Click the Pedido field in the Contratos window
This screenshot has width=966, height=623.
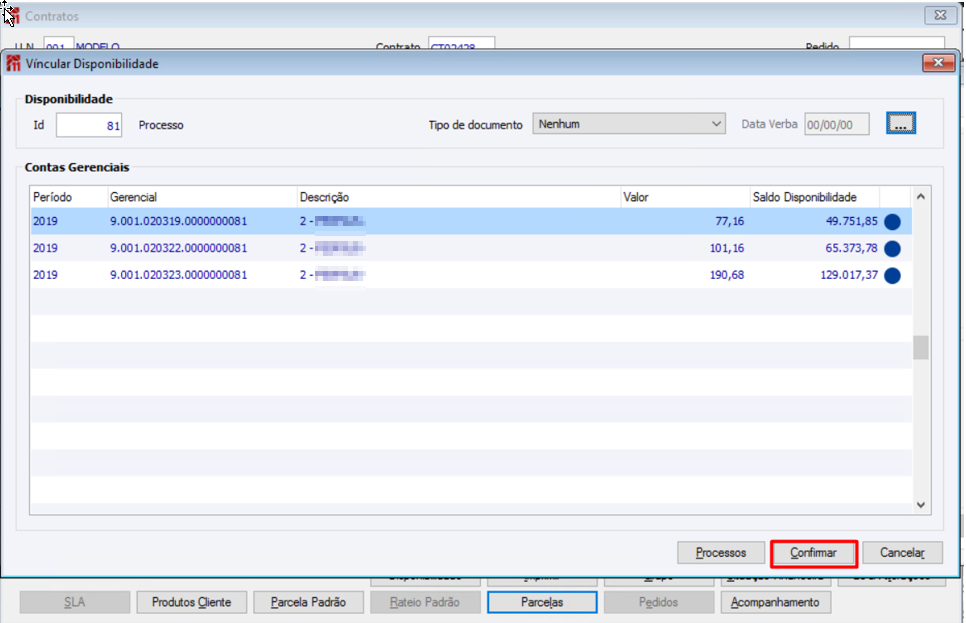pos(896,44)
